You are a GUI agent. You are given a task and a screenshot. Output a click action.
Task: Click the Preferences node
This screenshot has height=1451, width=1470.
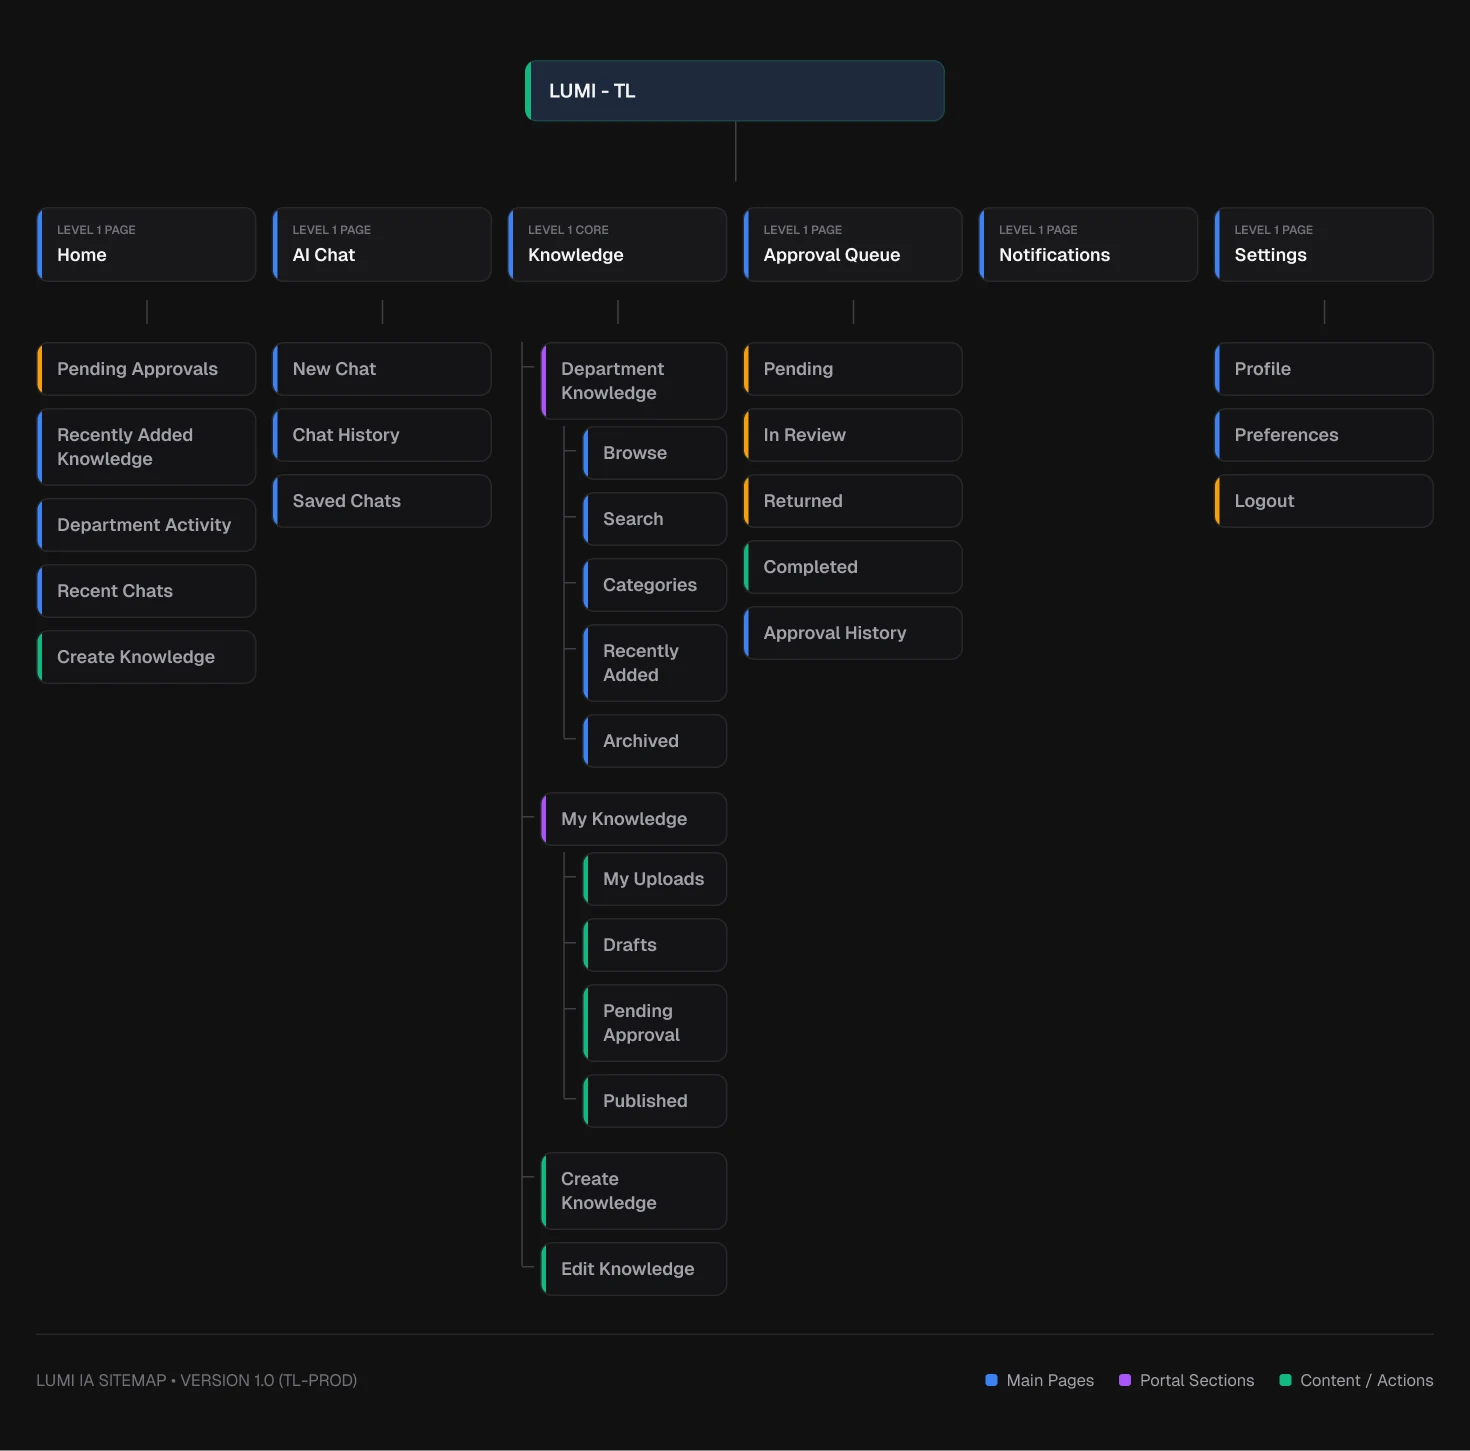pos(1324,435)
